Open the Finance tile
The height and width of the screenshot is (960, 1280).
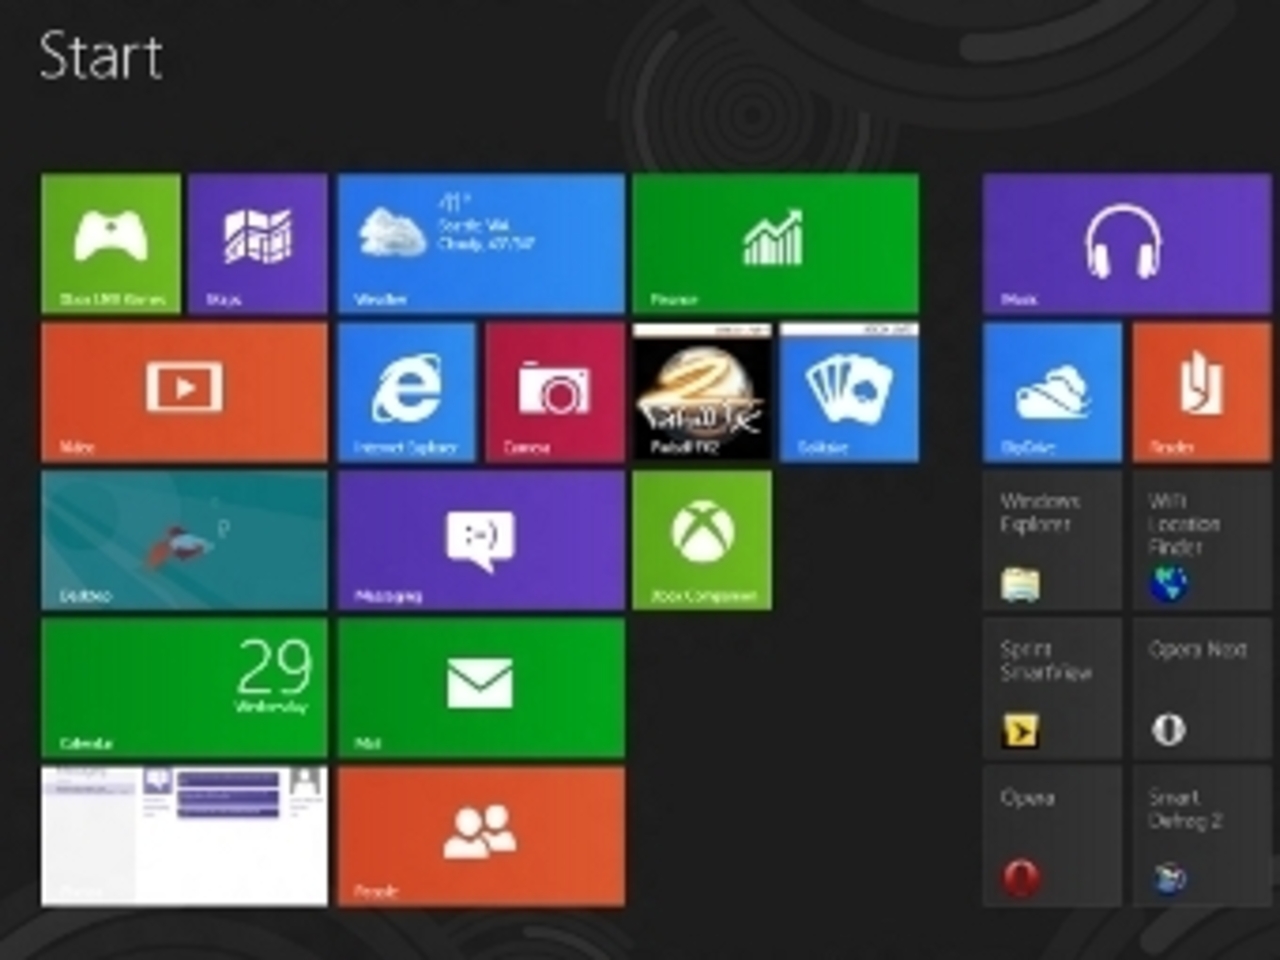tap(775, 244)
